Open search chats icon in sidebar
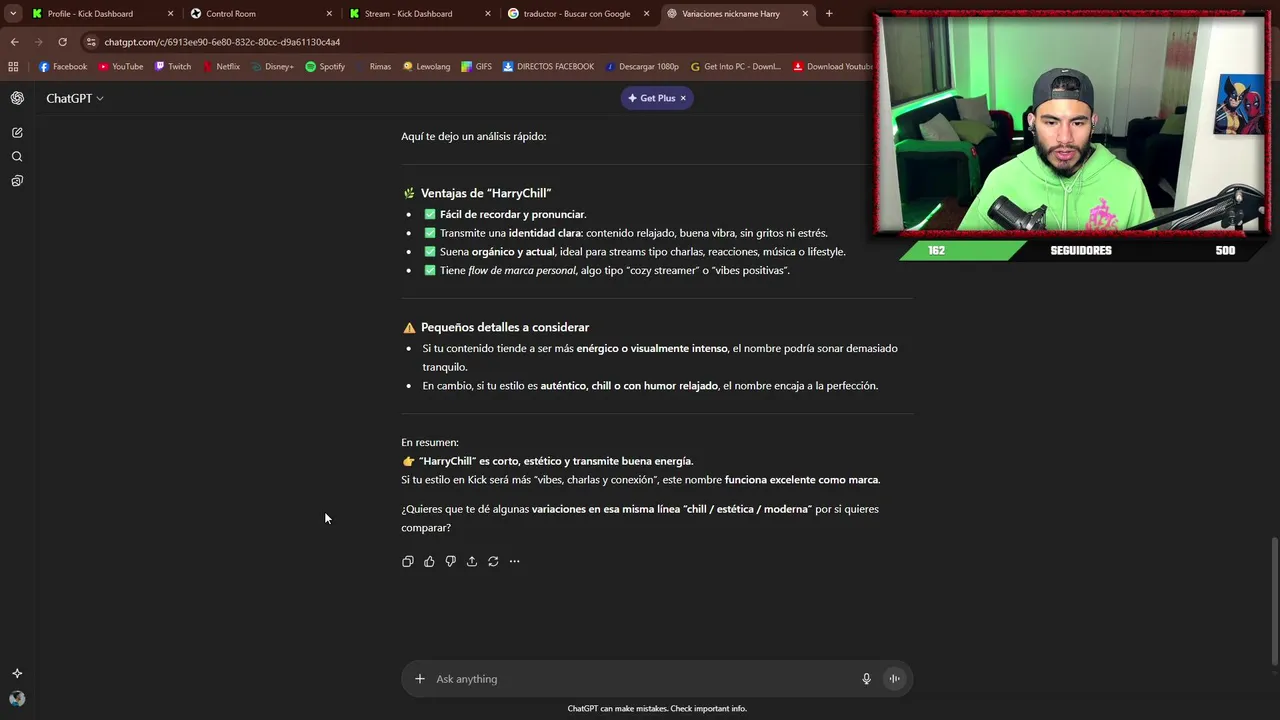1280x720 pixels. coord(17,157)
